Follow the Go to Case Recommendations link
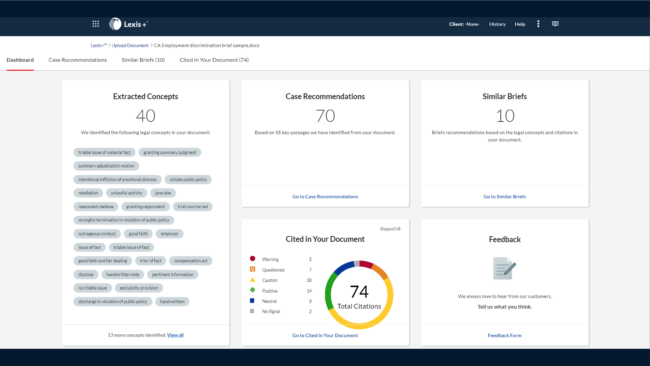Viewport: 650px width, 366px height. pos(325,196)
